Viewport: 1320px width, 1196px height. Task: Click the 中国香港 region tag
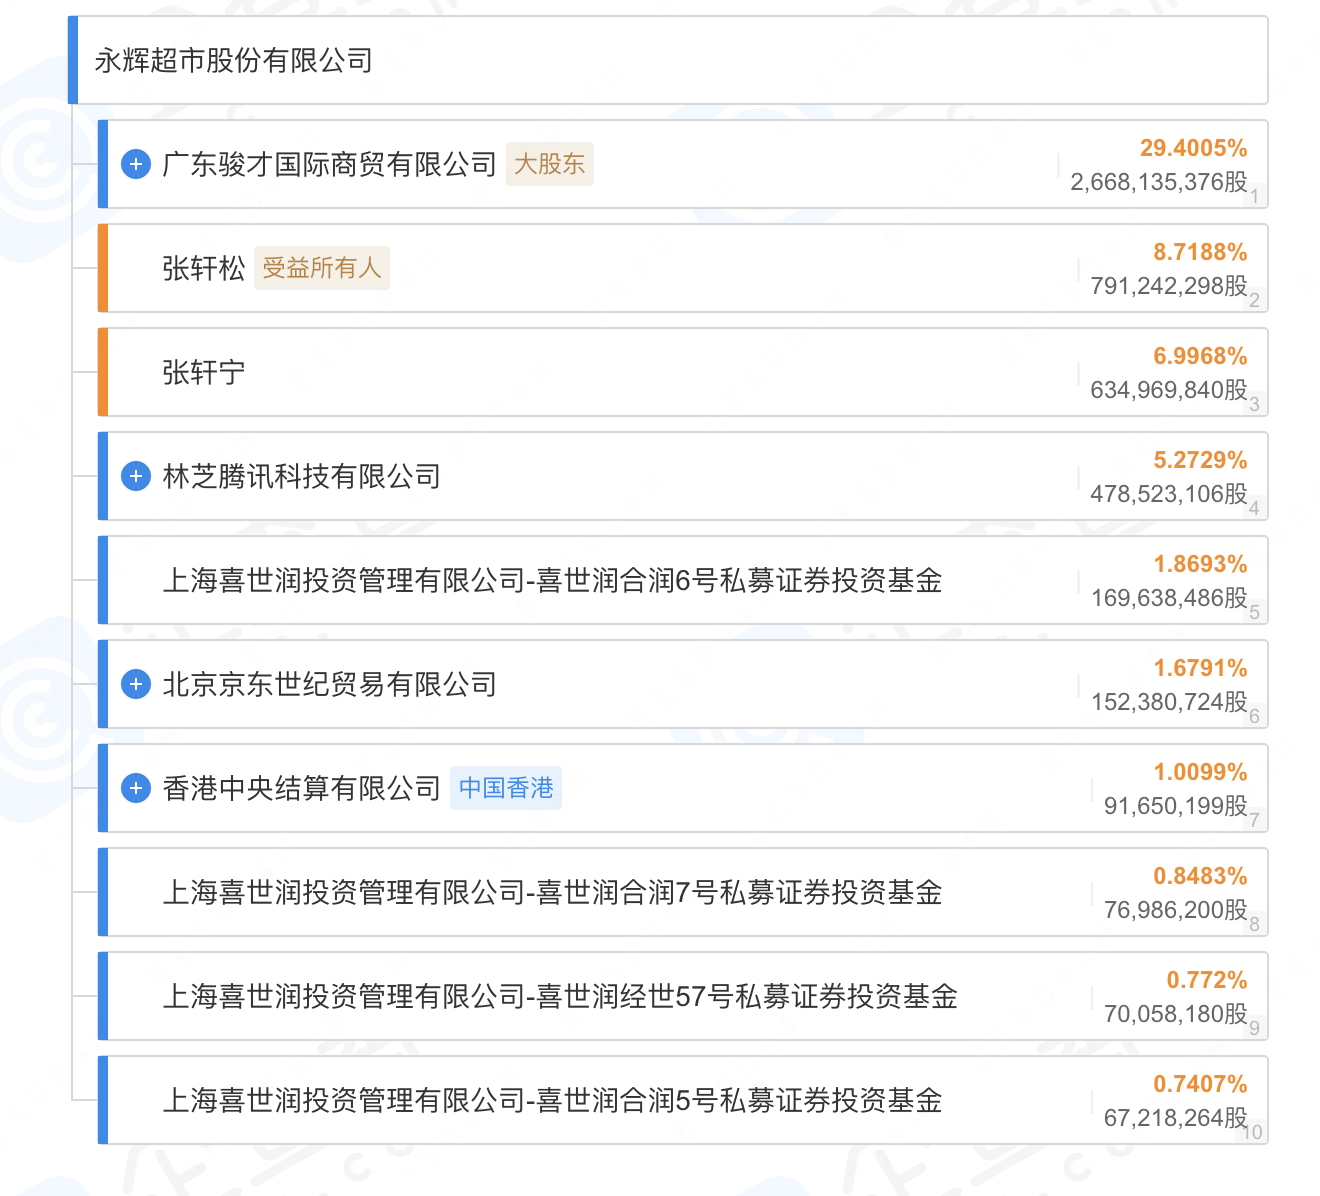pos(506,788)
